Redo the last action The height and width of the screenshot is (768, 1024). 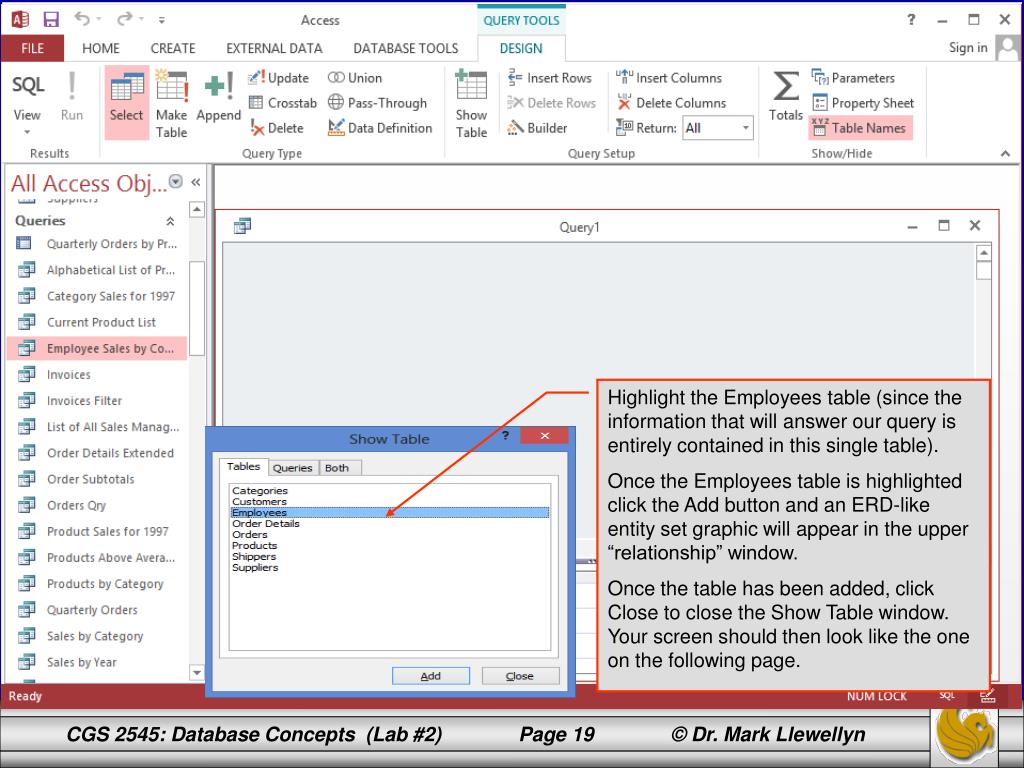[124, 19]
